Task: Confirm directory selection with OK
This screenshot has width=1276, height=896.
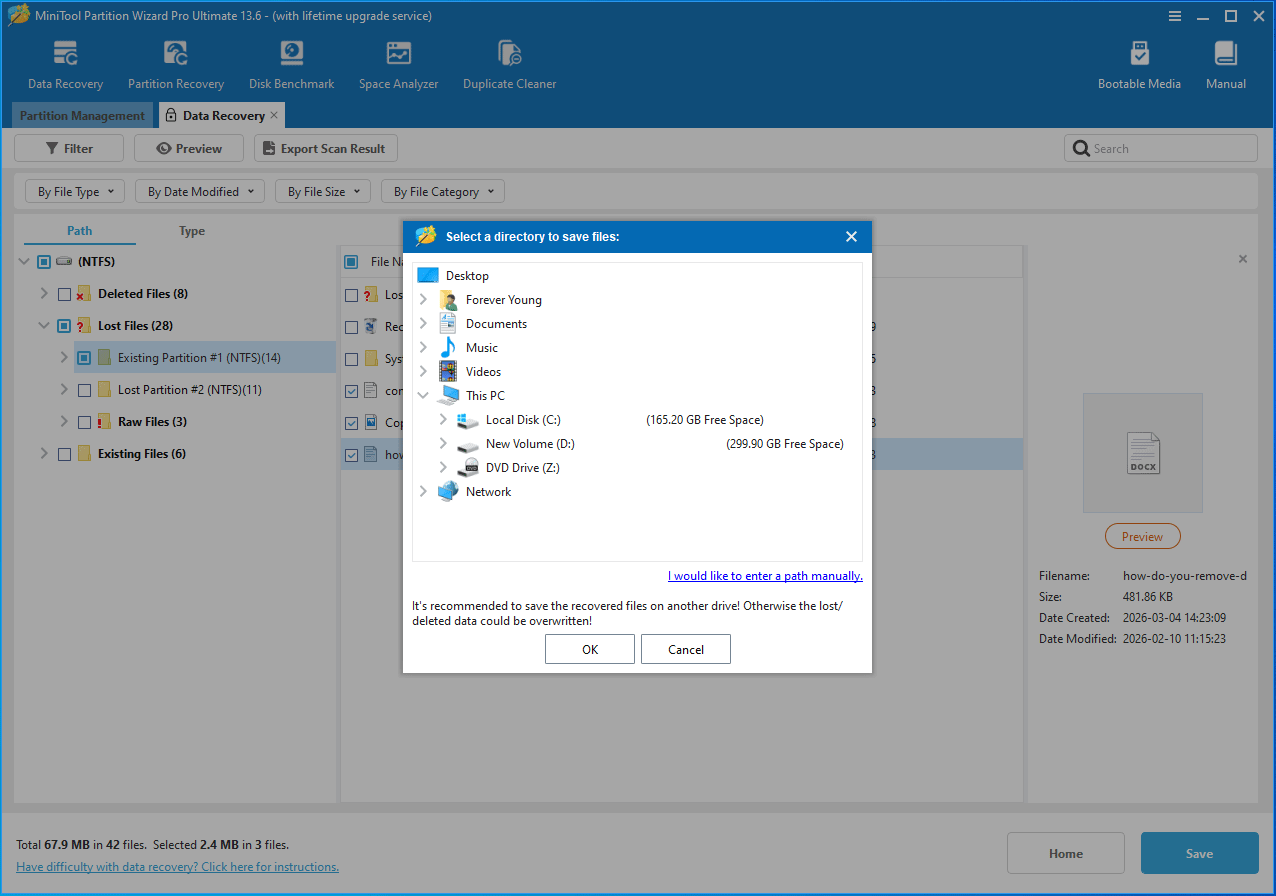Action: coord(589,648)
